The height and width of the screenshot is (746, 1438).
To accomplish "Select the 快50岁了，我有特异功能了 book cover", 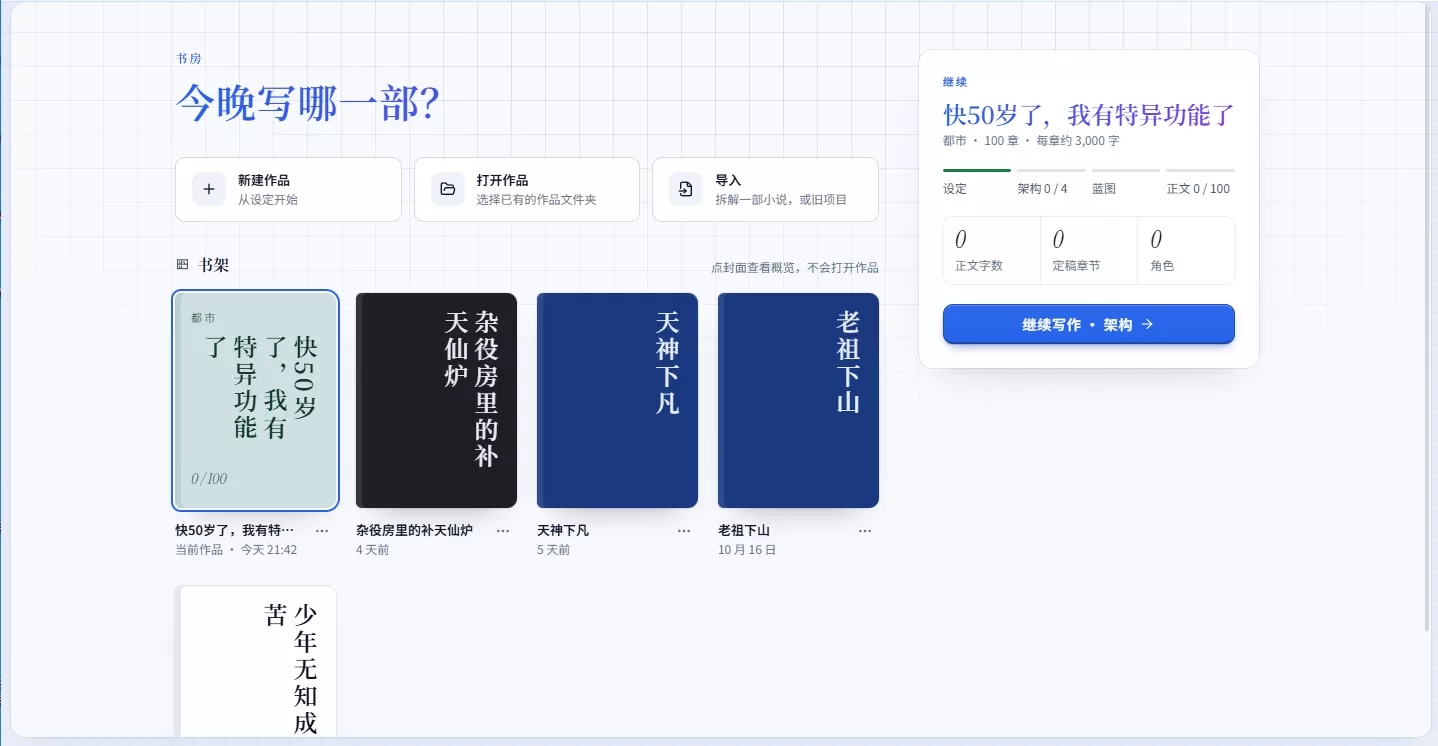I will 256,401.
